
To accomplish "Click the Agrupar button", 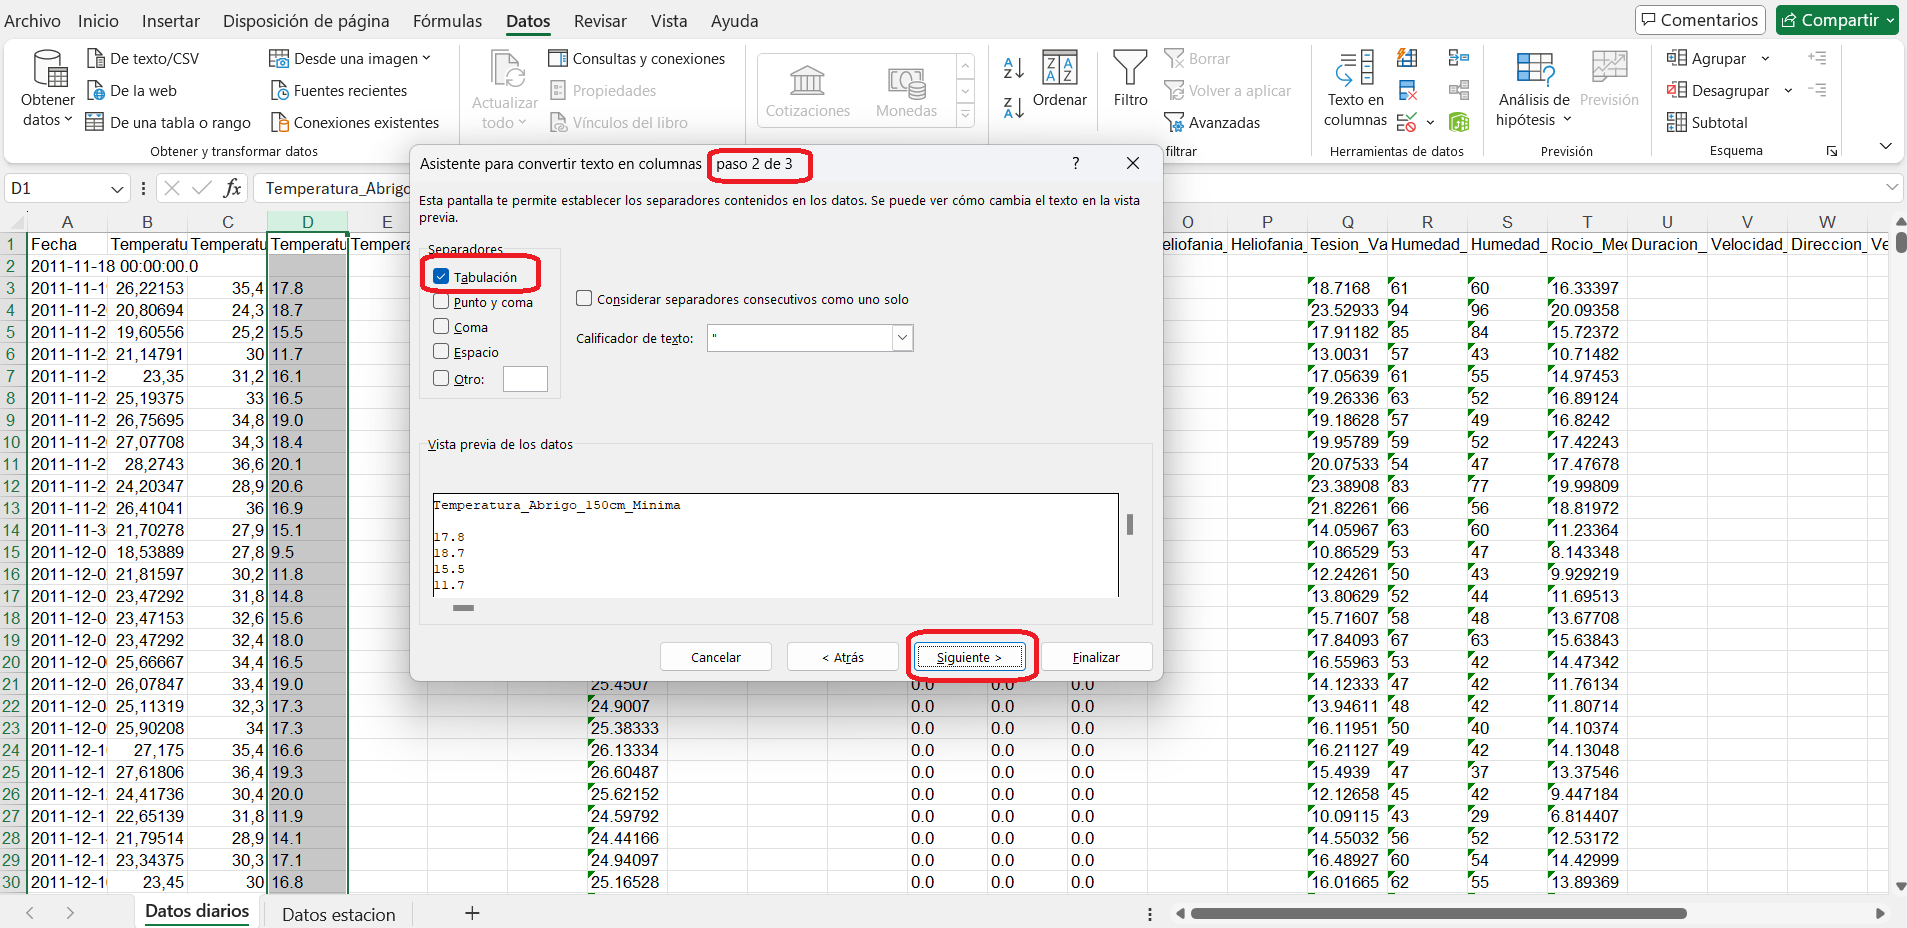I will [x=1706, y=58].
